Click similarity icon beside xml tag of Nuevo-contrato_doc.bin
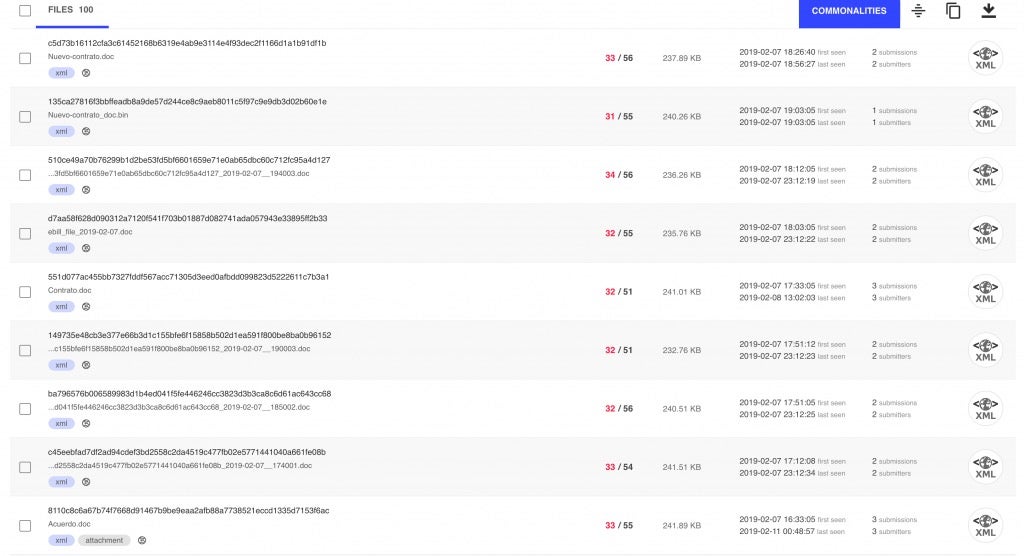This screenshot has width=1024, height=556. tap(86, 131)
